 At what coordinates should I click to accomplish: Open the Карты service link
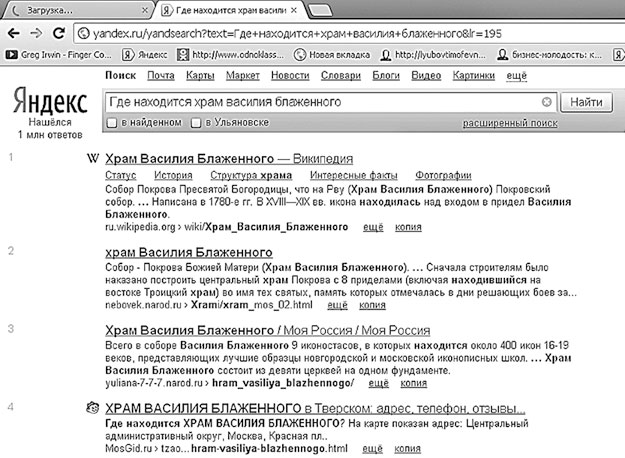[x=200, y=76]
